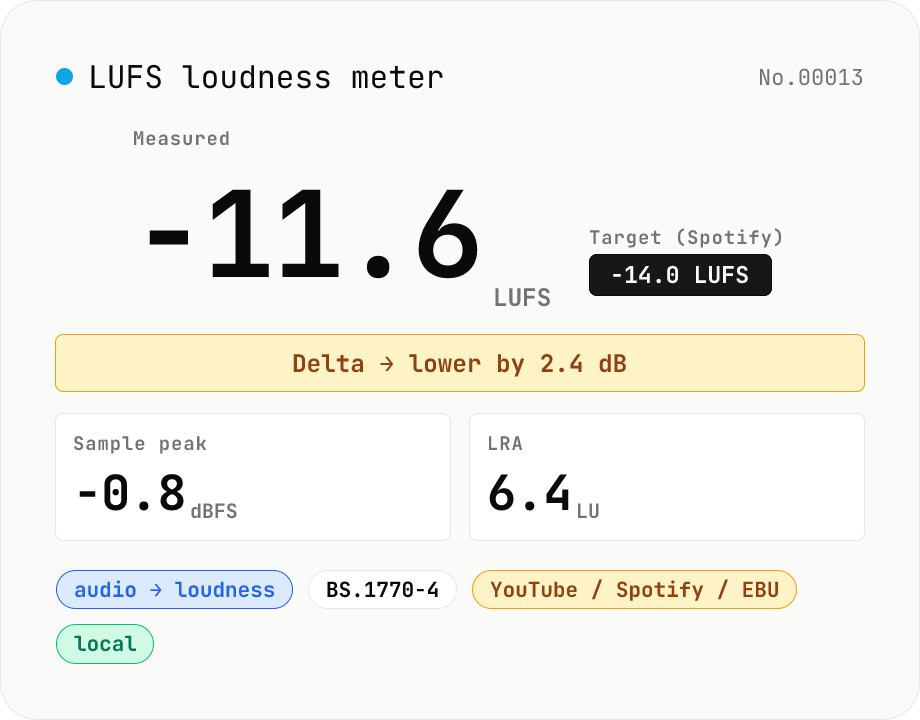Click the green local tag
Viewport: 920px width, 720px height.
tap(105, 644)
